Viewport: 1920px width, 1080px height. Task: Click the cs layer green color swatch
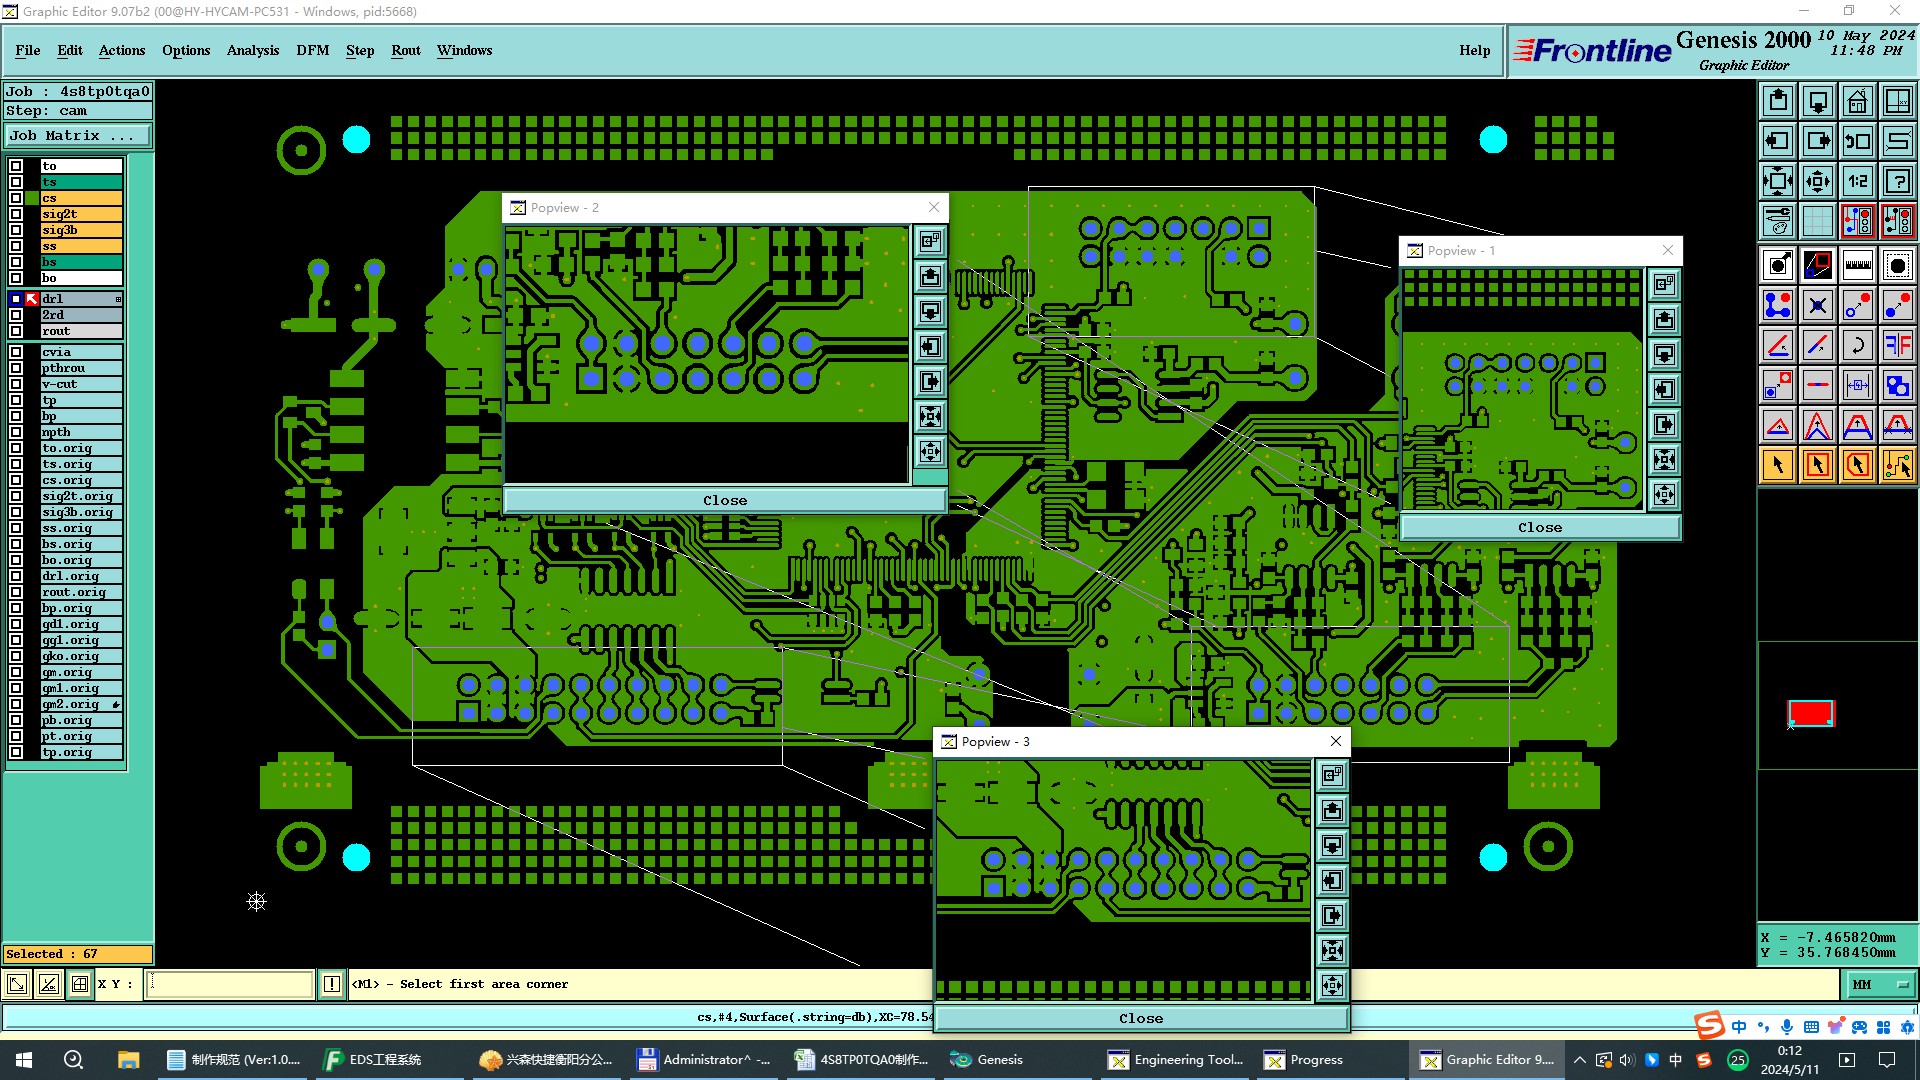33,198
